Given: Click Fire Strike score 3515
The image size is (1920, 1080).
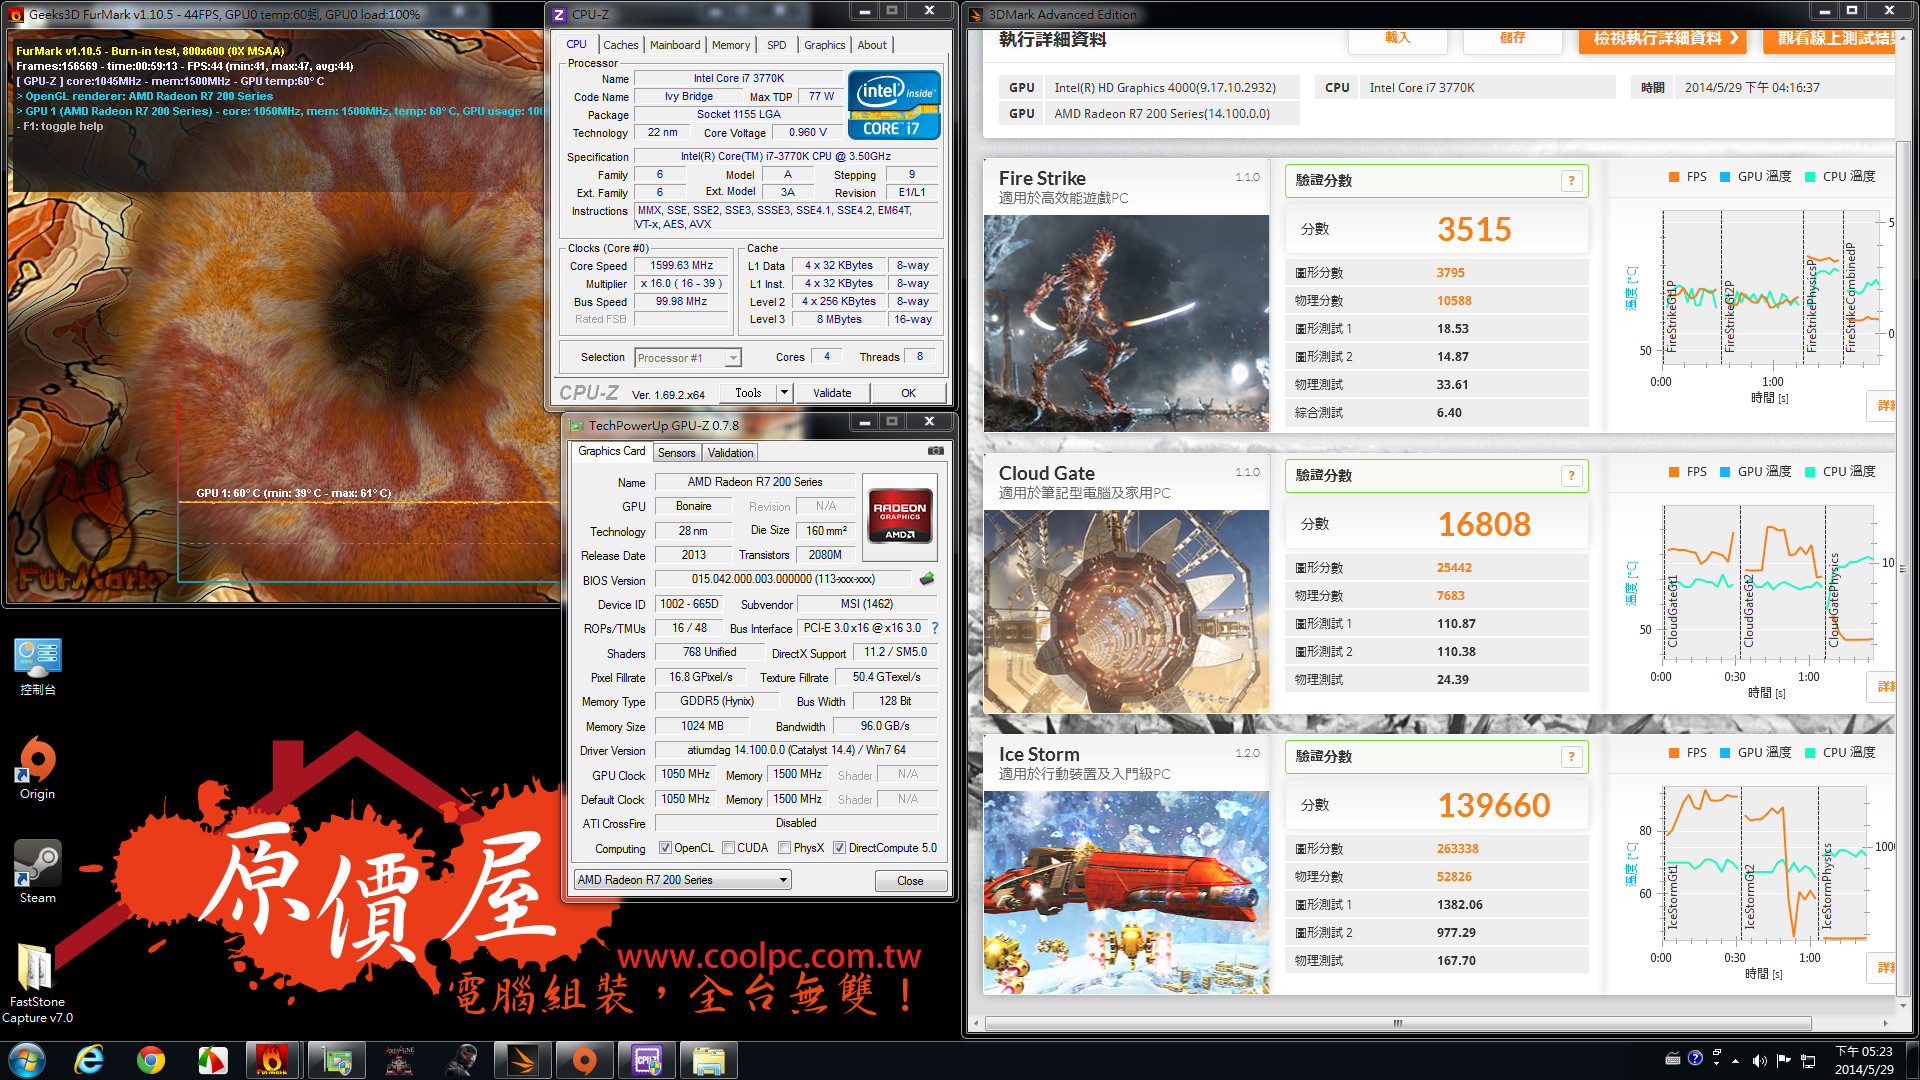Looking at the screenshot, I should click(1474, 230).
